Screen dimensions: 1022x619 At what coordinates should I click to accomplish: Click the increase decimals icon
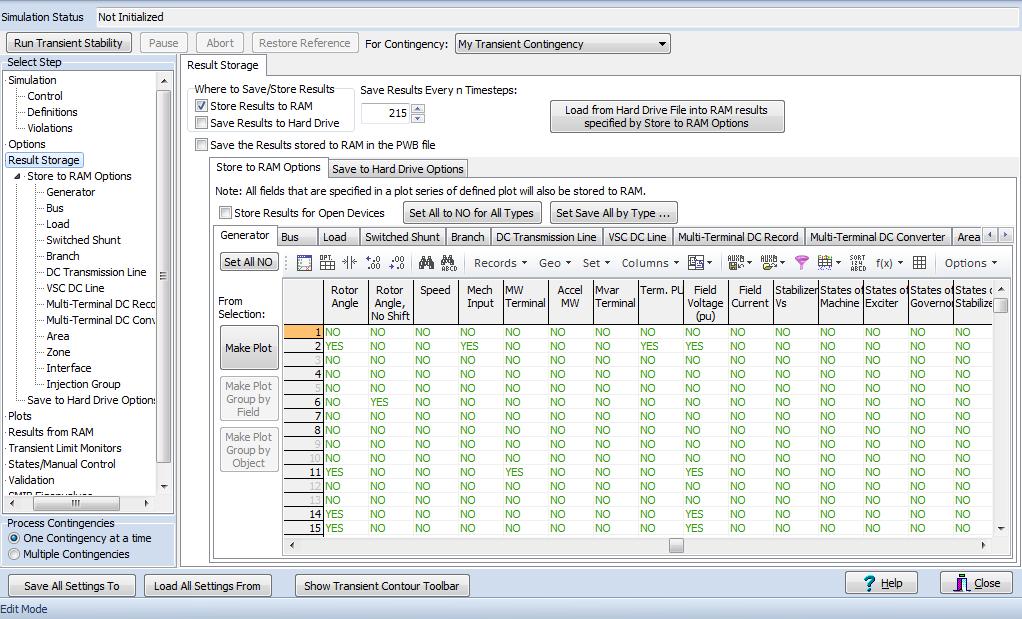(x=373, y=263)
